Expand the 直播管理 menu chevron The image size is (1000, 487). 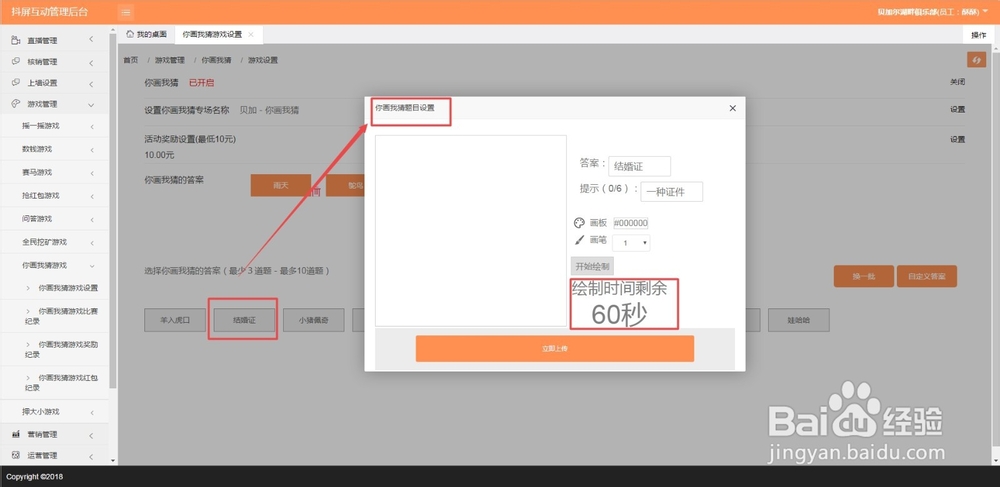pos(91,40)
